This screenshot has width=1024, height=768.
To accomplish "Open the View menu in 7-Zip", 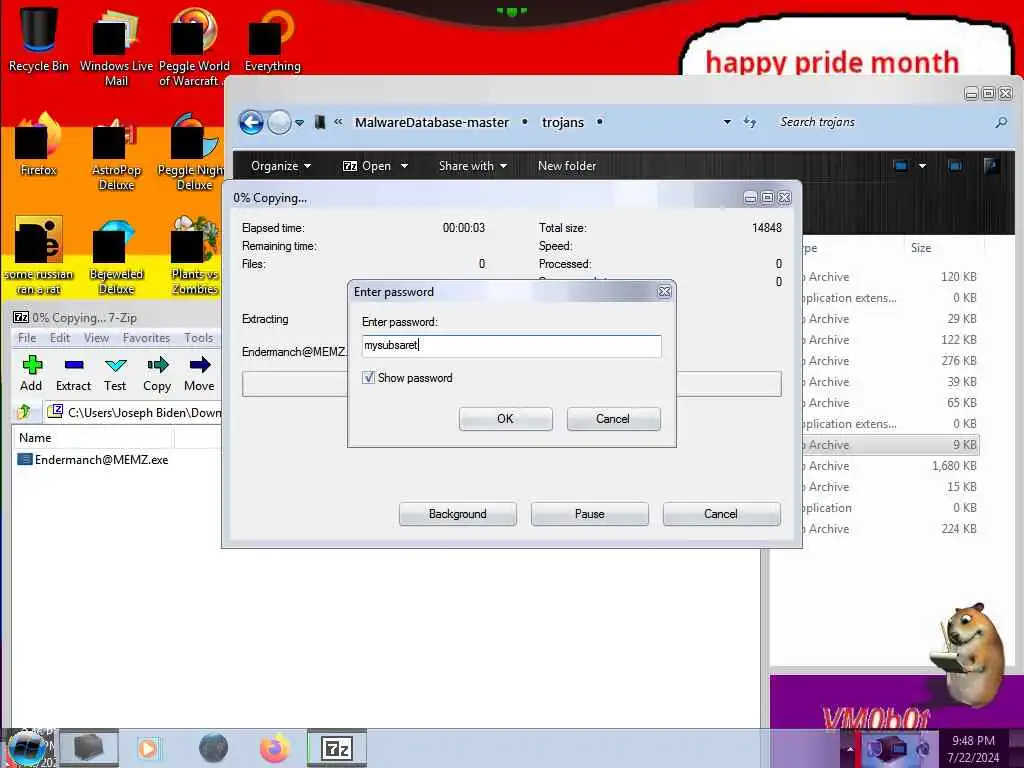I will pos(96,338).
